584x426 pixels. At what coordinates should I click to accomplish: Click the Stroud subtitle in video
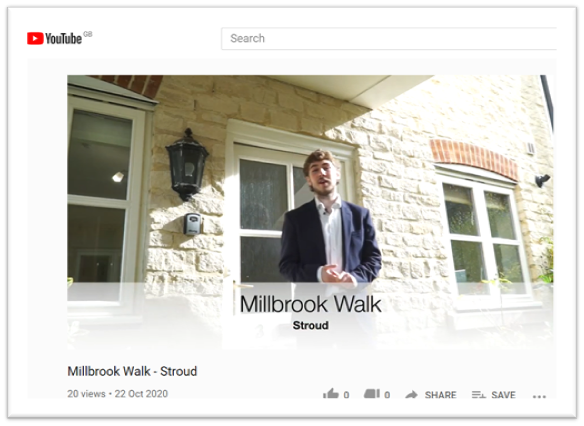pos(311,325)
